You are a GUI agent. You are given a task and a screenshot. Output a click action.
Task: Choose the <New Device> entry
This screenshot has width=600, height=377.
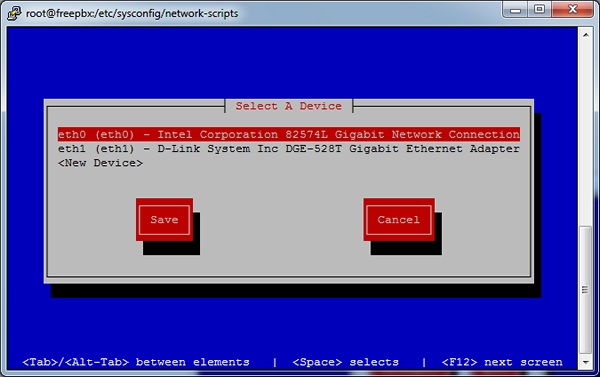coord(100,163)
